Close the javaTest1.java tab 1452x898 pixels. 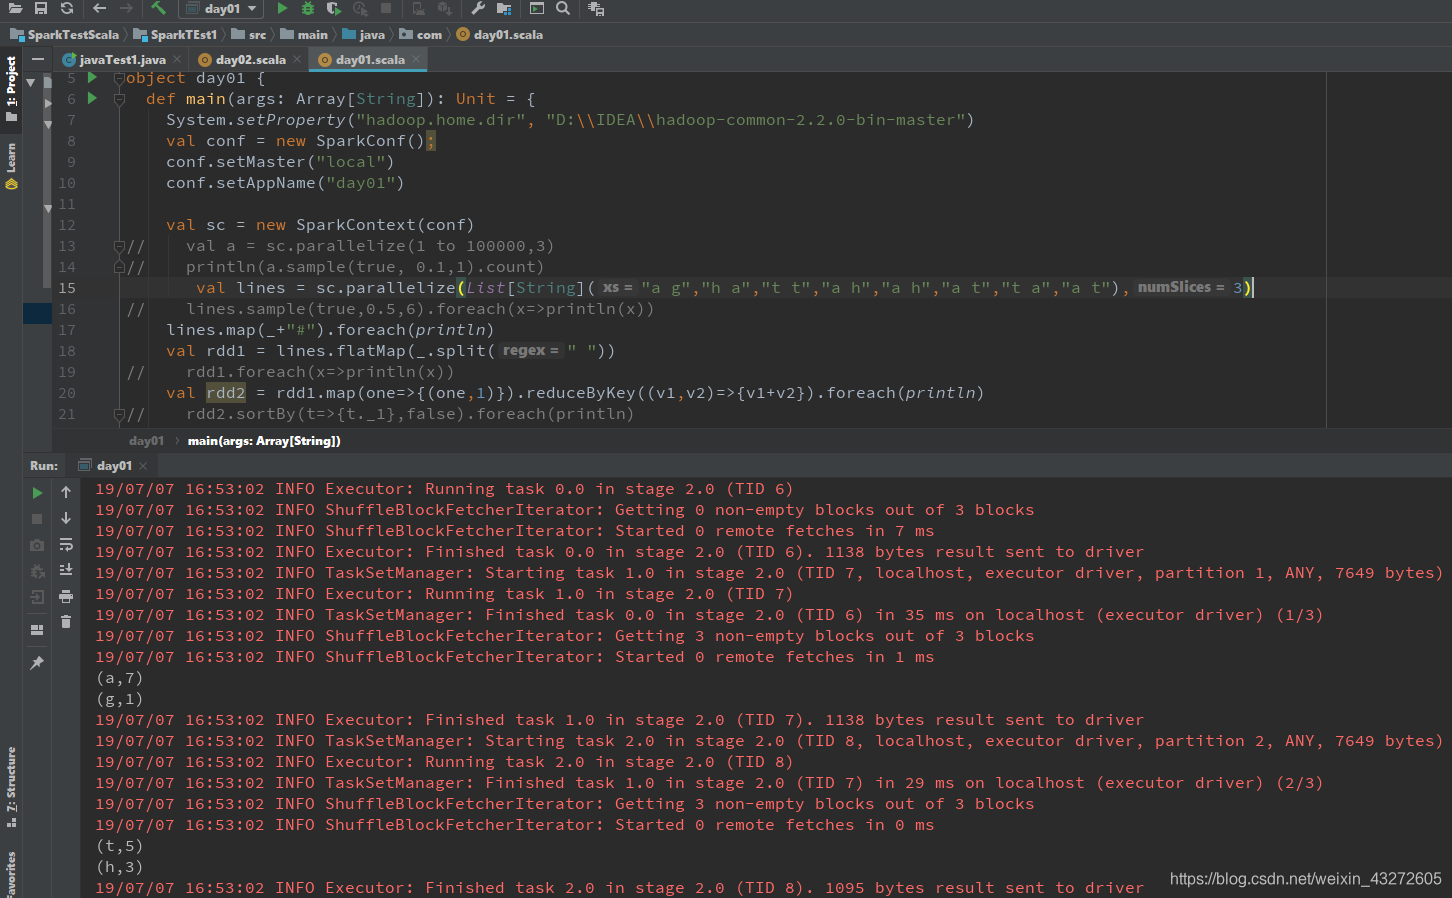pyautogui.click(x=177, y=60)
